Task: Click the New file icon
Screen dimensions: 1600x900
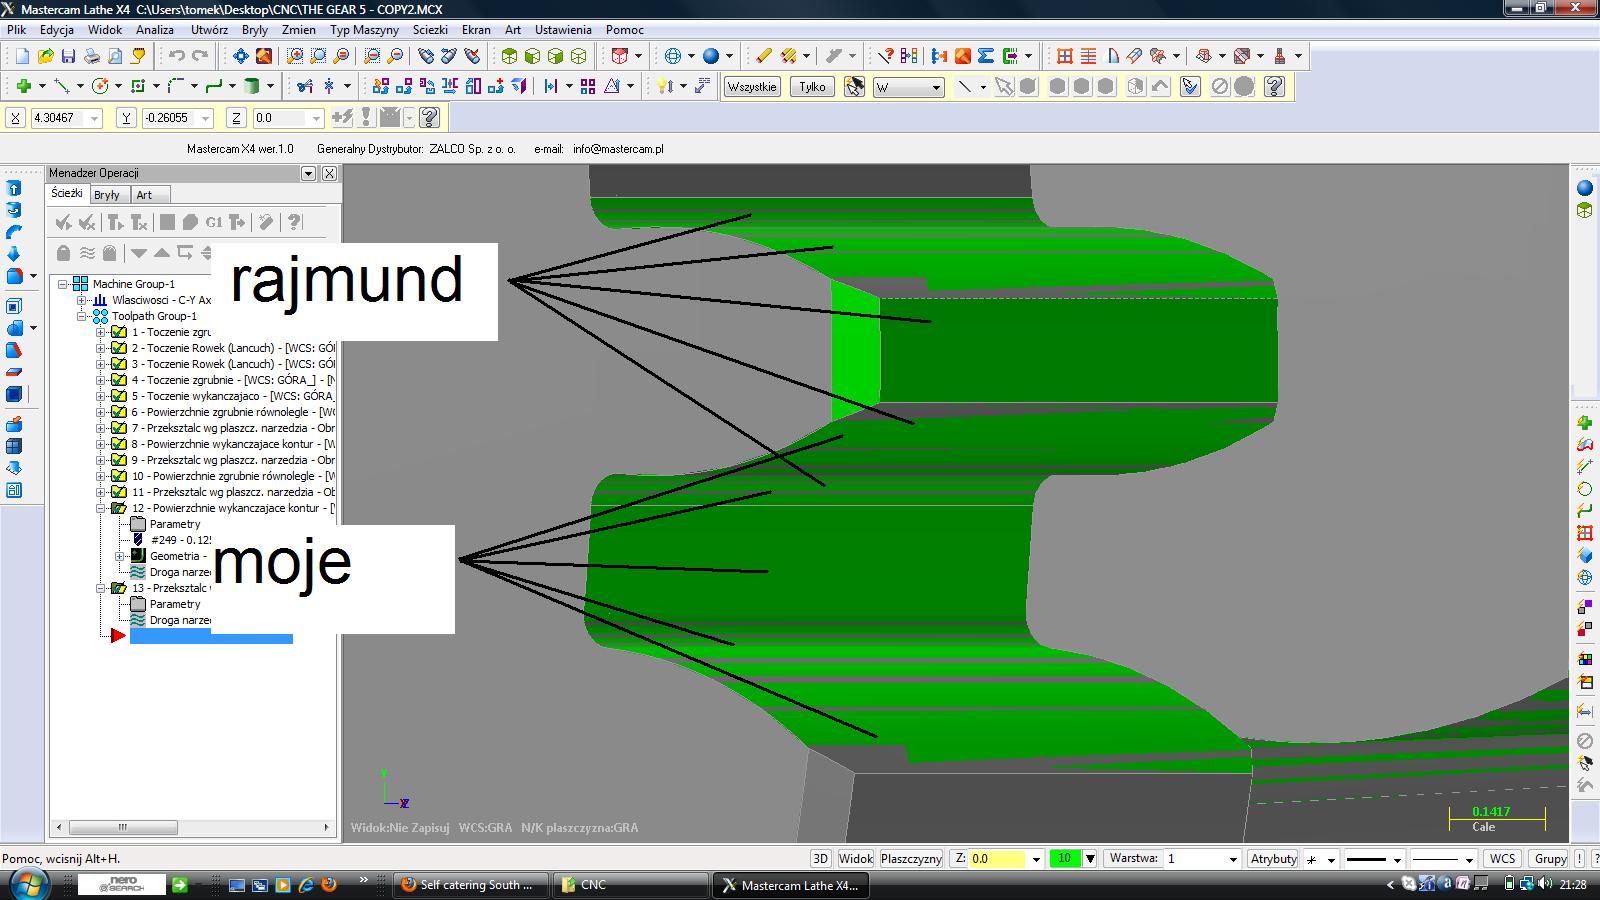Action: point(21,56)
